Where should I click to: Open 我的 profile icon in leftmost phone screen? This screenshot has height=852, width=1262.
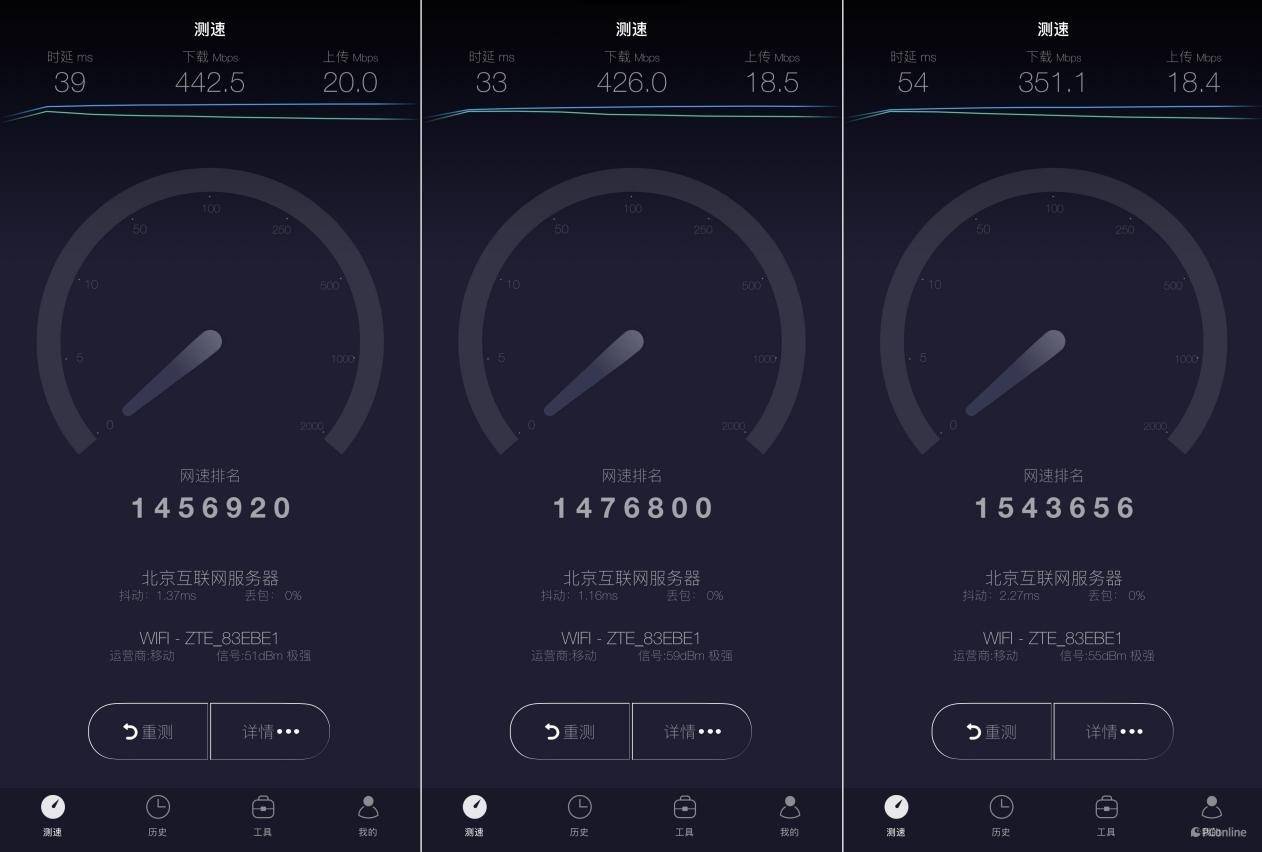pyautogui.click(x=368, y=806)
